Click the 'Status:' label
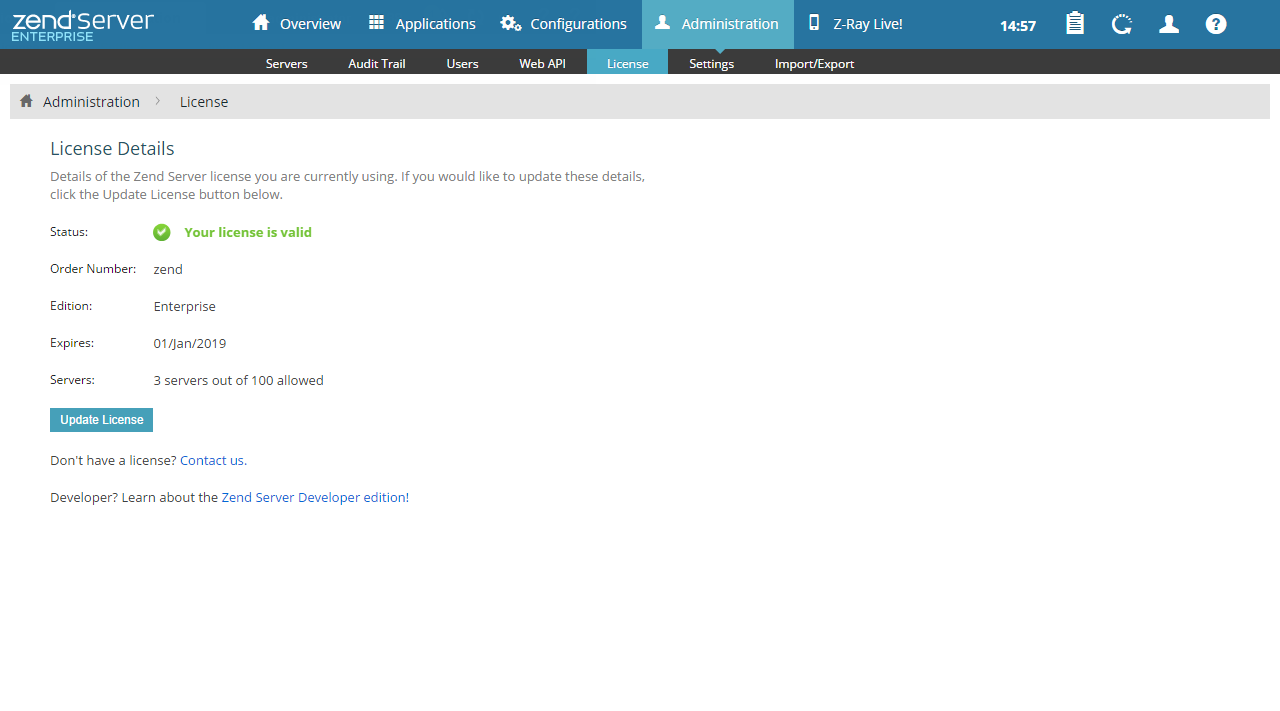 pos(69,232)
